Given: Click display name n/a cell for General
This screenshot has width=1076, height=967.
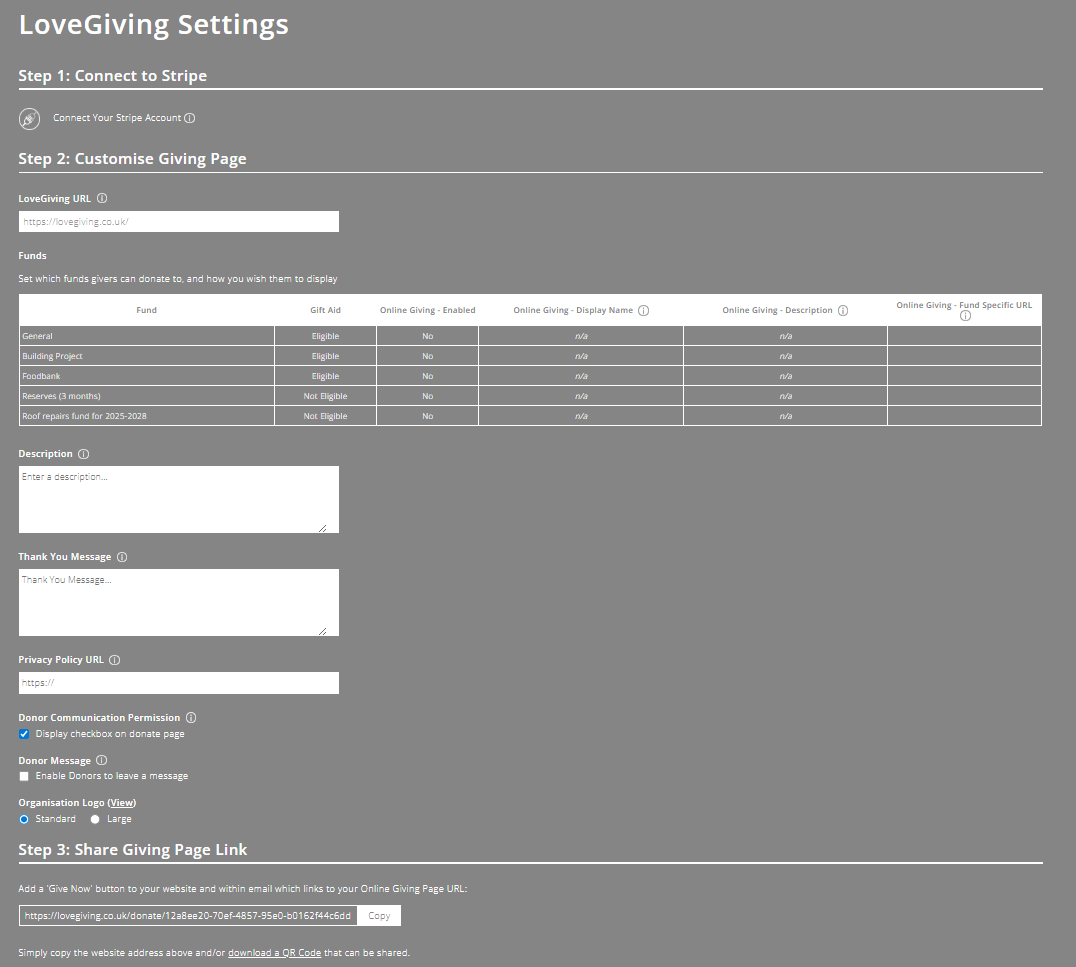Looking at the screenshot, I should (581, 336).
